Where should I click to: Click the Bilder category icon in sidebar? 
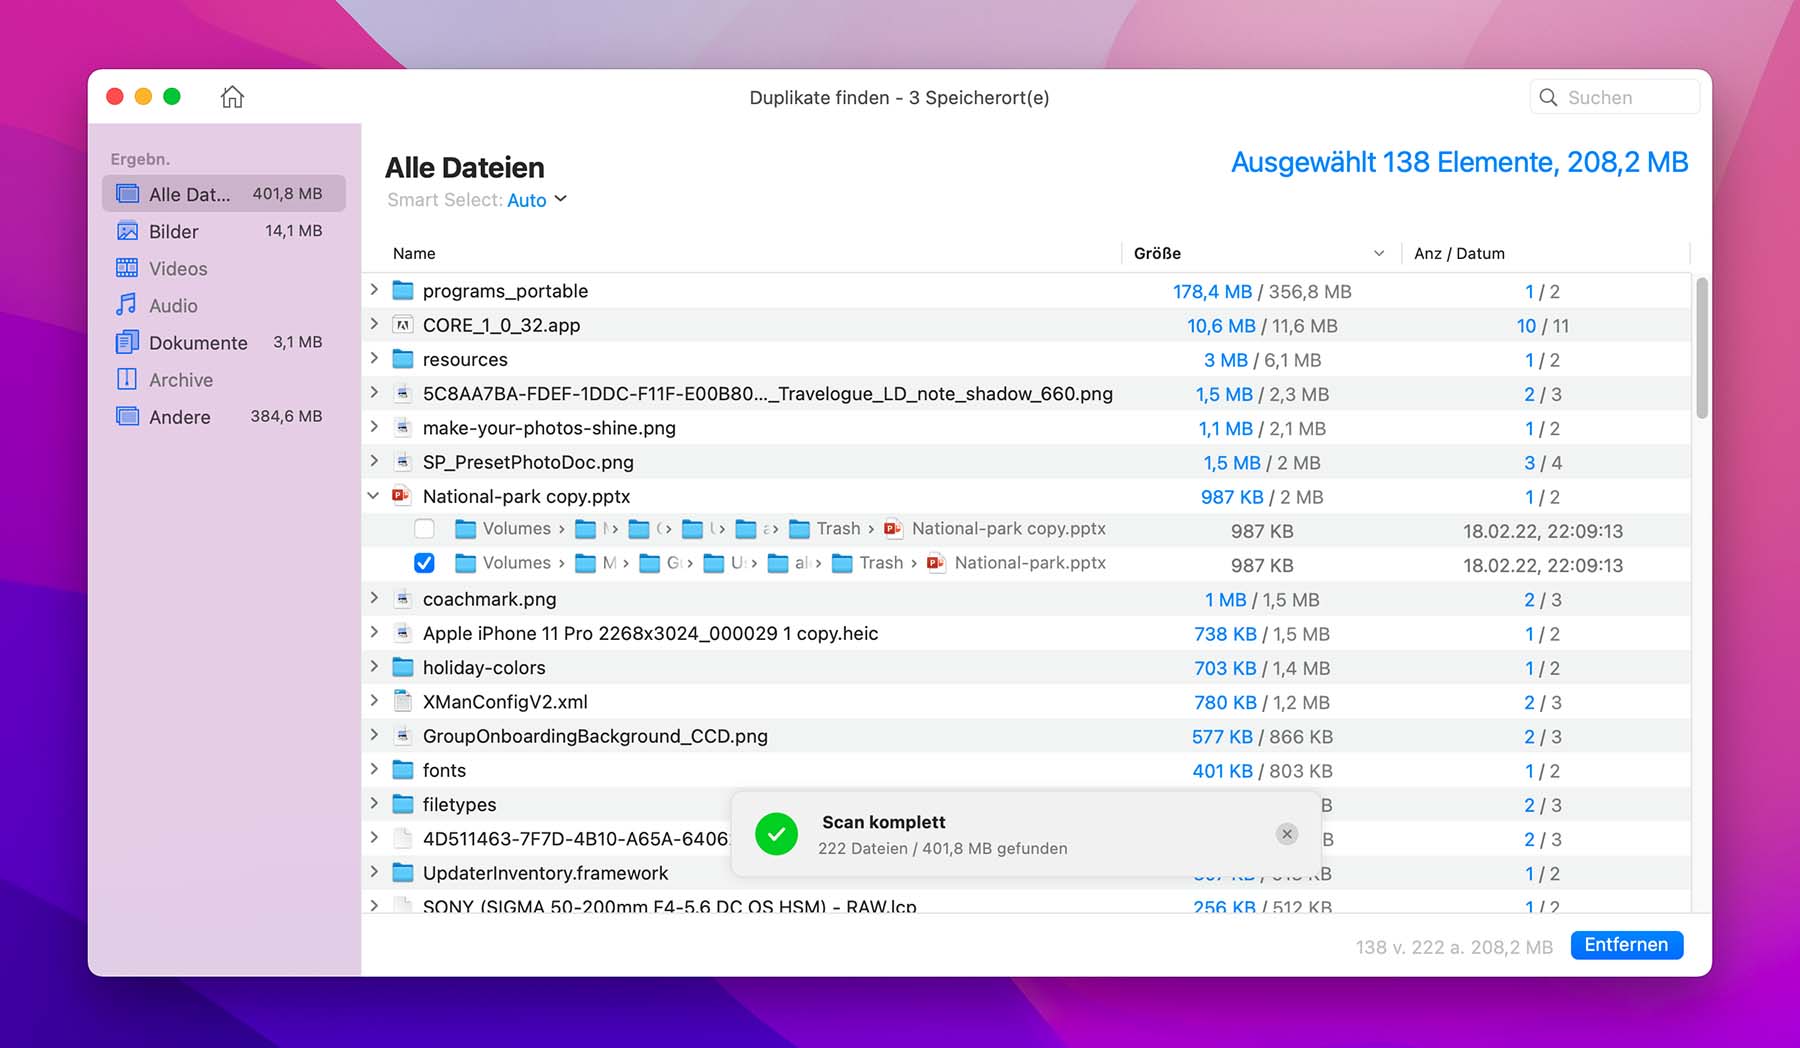127,231
